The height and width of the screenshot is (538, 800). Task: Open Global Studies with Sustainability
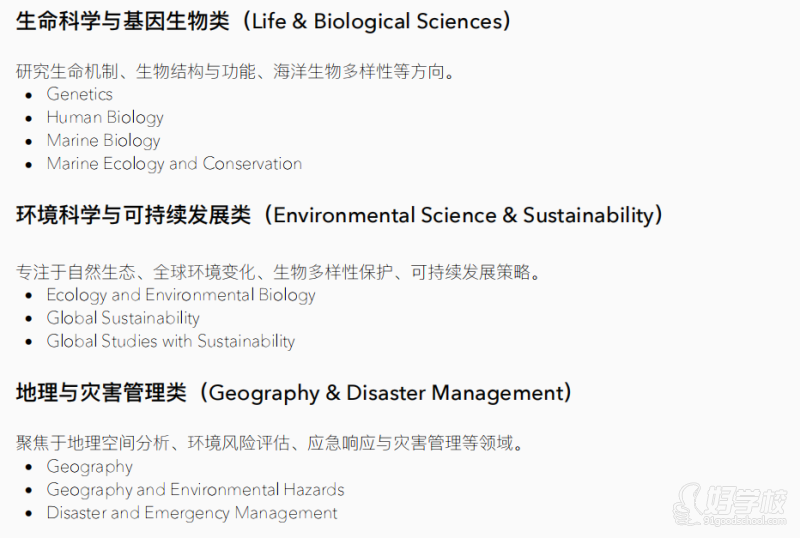click(x=170, y=341)
